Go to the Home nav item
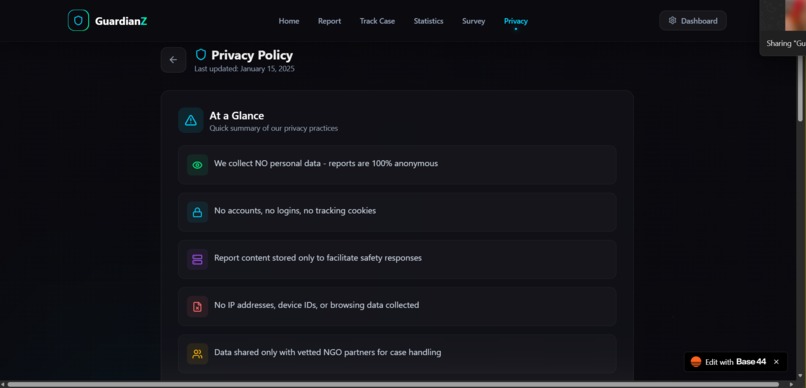Viewport: 806px width, 388px height. click(x=289, y=21)
